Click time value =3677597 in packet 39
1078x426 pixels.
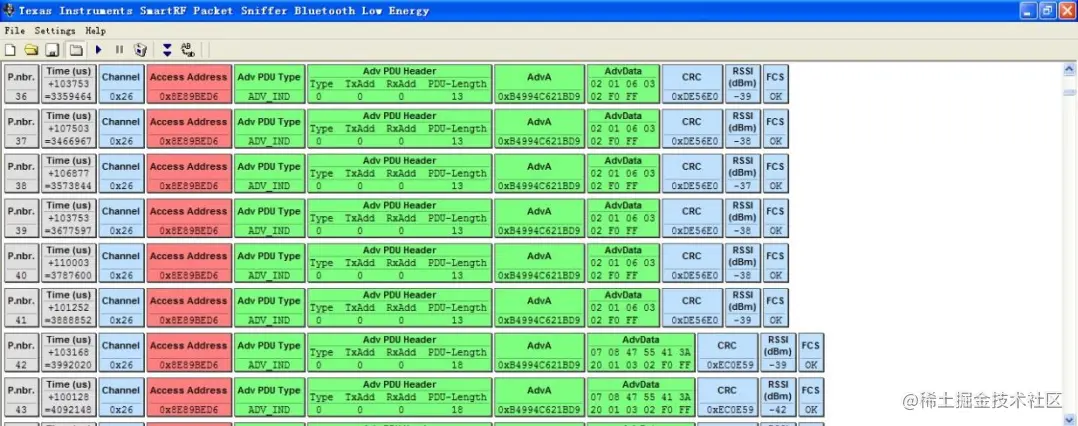click(x=69, y=231)
